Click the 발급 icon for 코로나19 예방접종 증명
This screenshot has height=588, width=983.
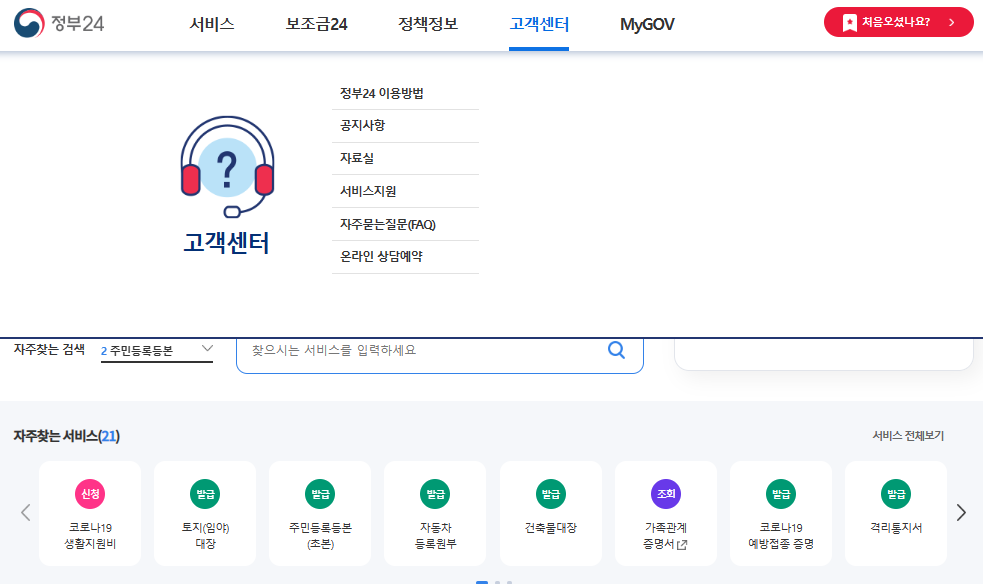click(x=781, y=494)
